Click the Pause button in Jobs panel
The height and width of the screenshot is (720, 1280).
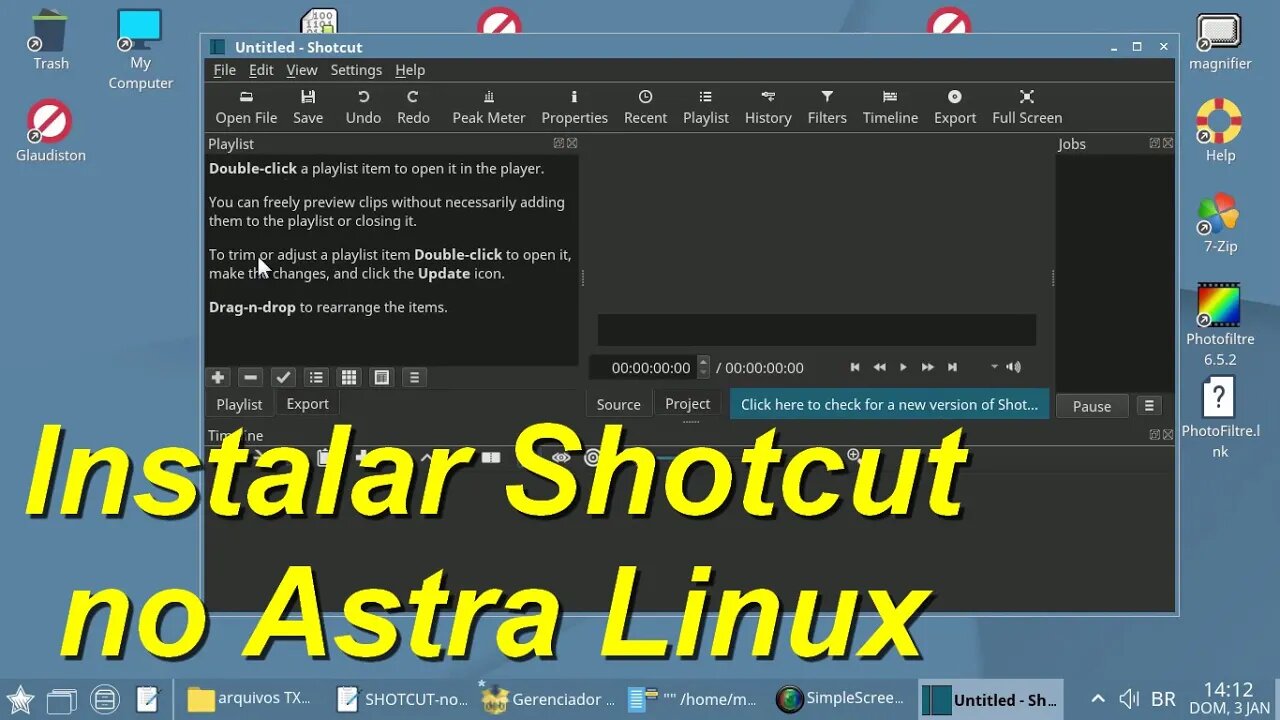click(1092, 406)
